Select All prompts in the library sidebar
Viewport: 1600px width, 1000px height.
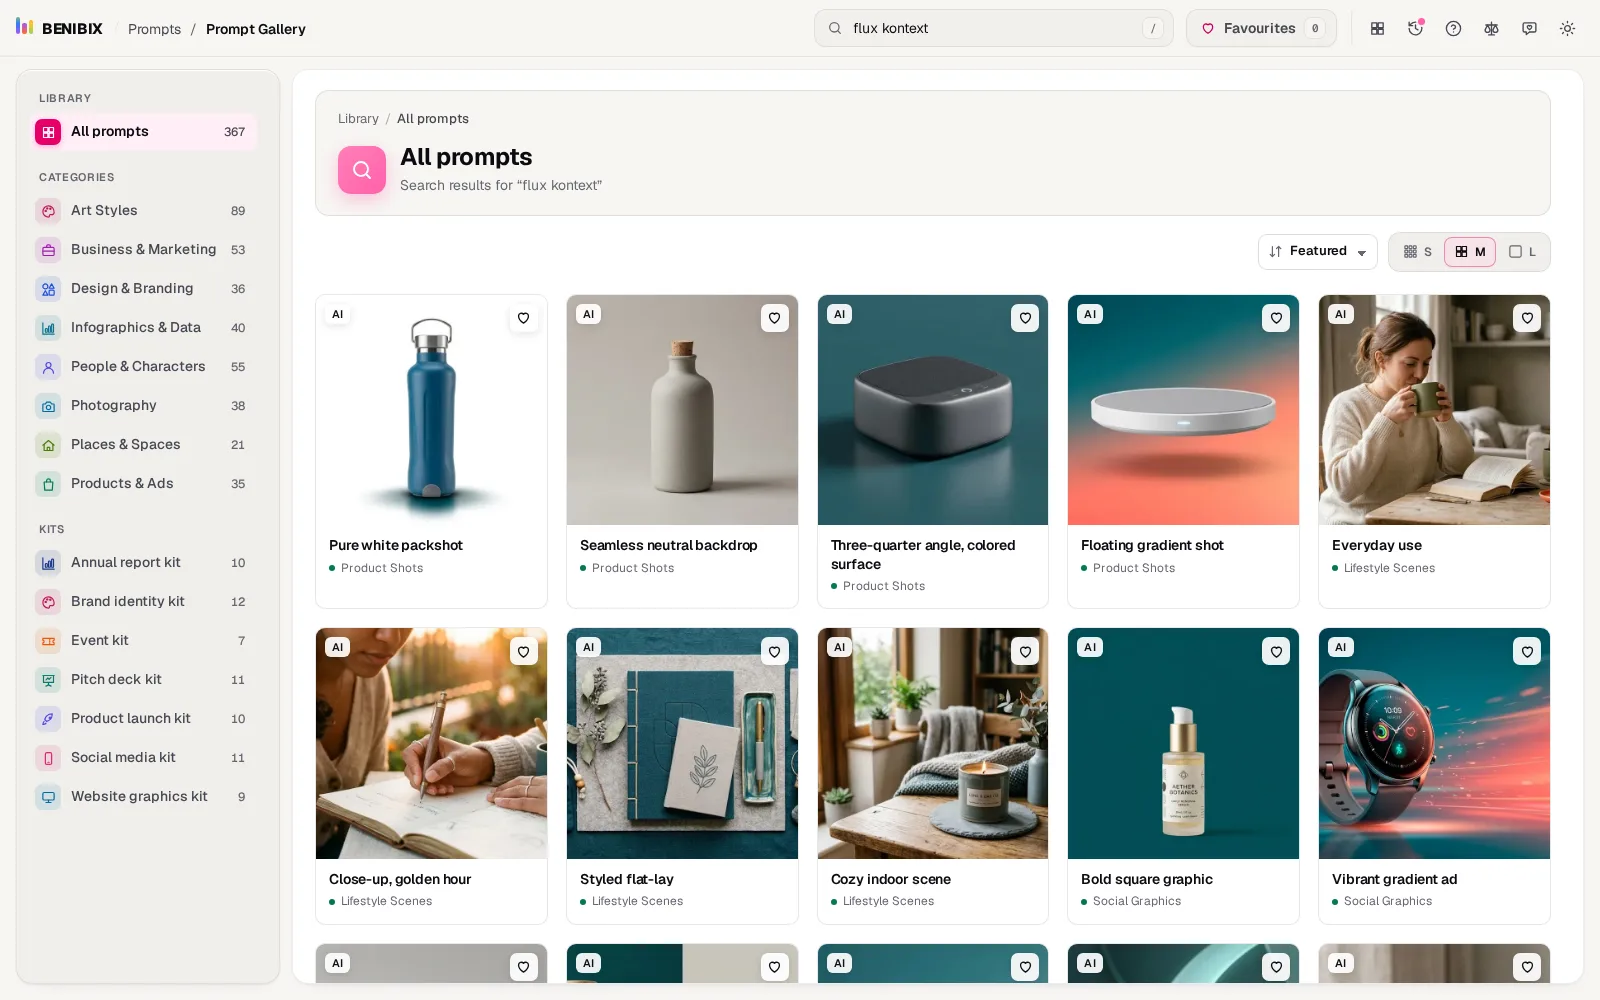click(145, 132)
